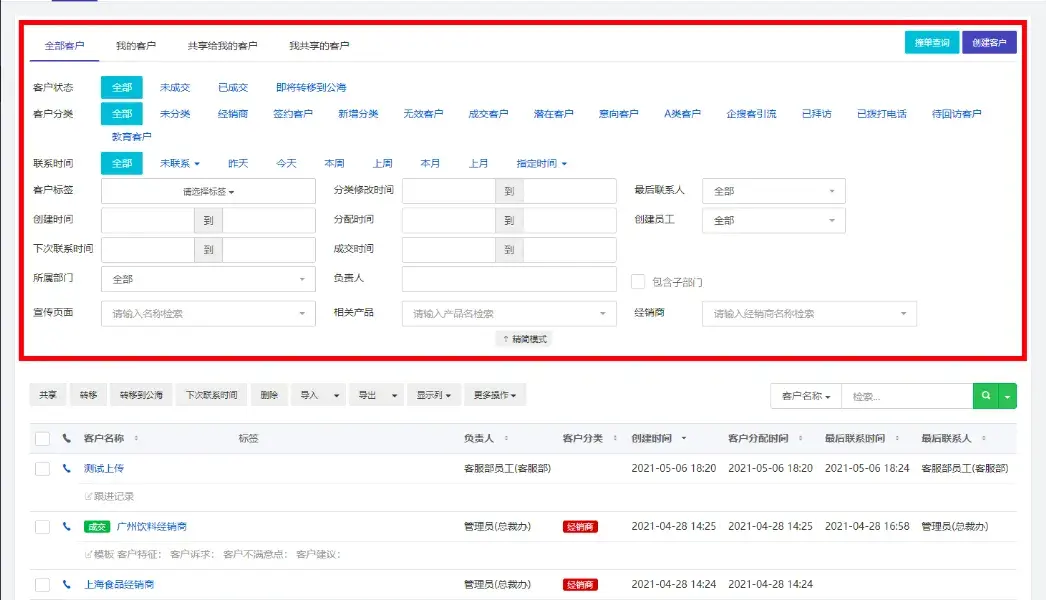Open the green search options caret
Screen dimensions: 1046x600
(1007, 396)
